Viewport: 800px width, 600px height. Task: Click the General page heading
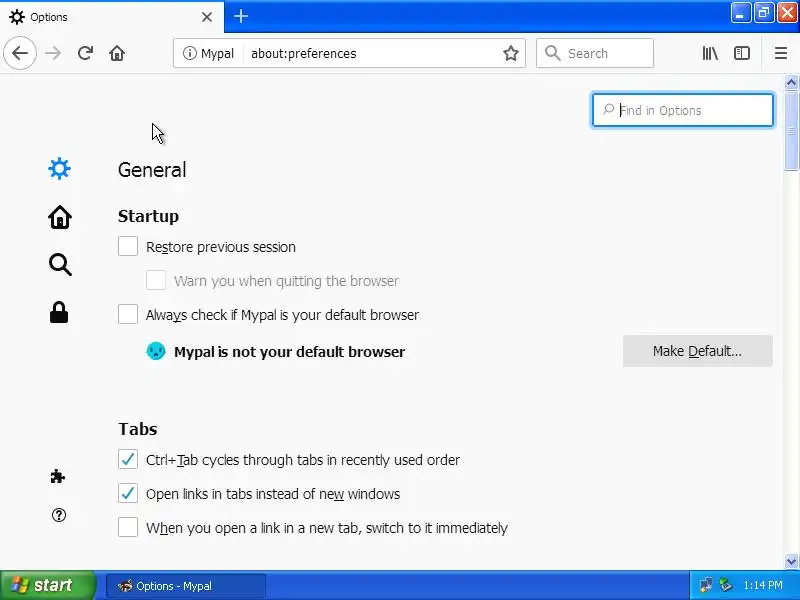(x=152, y=170)
